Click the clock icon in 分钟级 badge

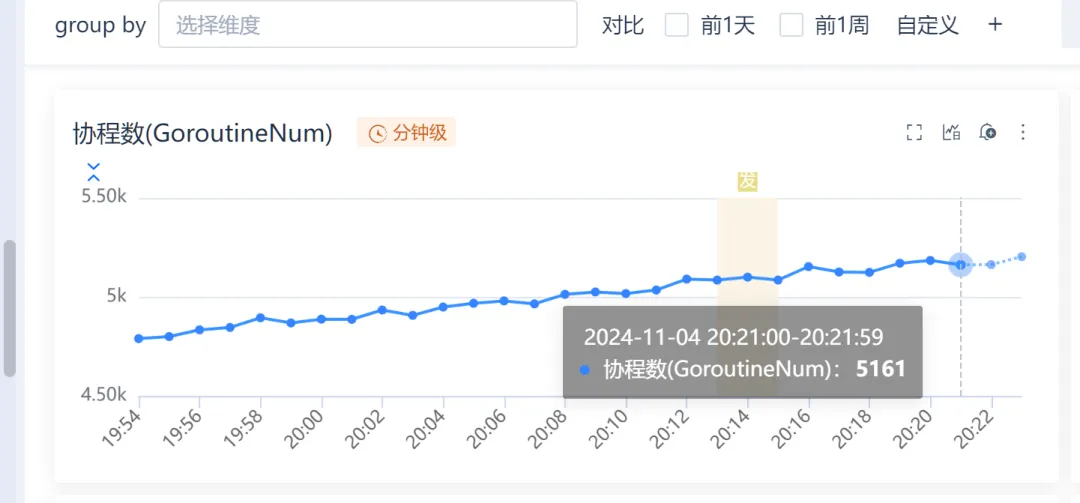pyautogui.click(x=377, y=133)
